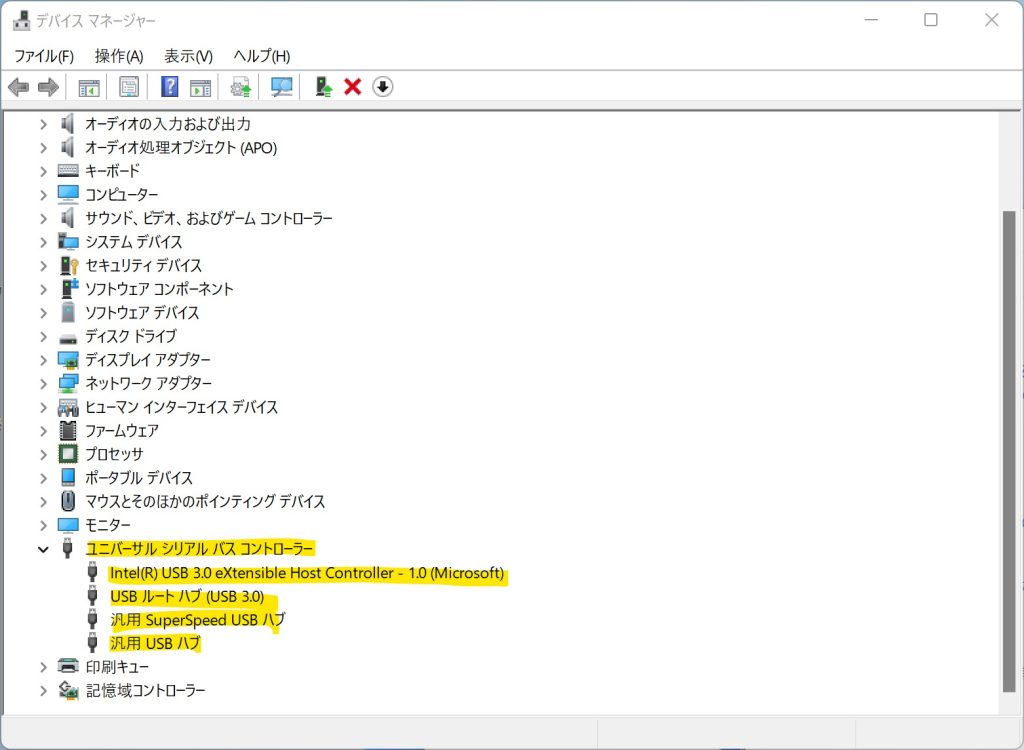Select the ディスプレイ アダプター category label
The width and height of the screenshot is (1024, 750).
coord(148,359)
